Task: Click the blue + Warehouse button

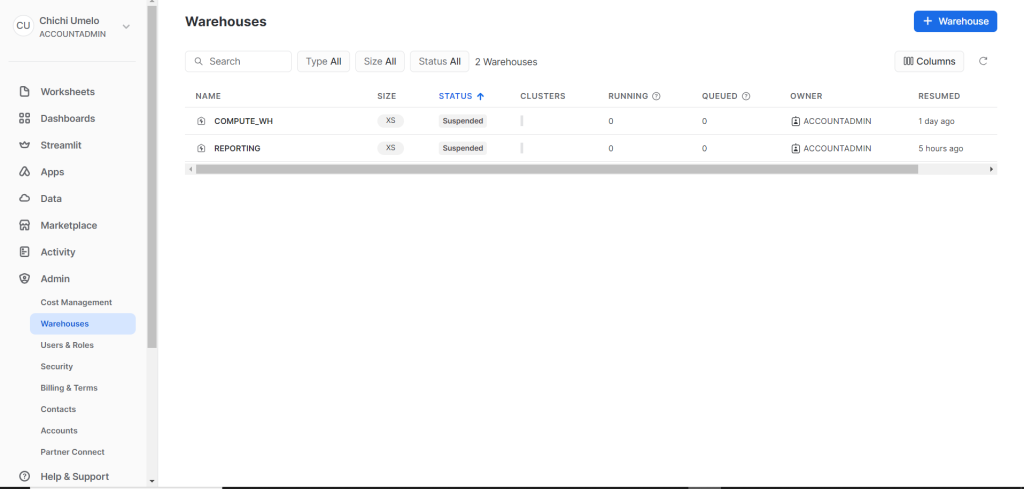Action: pyautogui.click(x=955, y=21)
